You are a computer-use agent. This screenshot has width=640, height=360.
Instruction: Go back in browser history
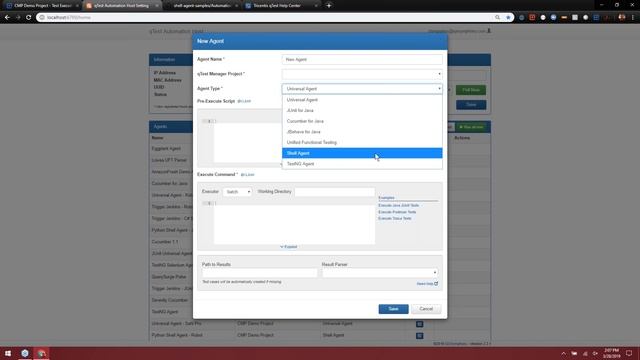pos(7,18)
